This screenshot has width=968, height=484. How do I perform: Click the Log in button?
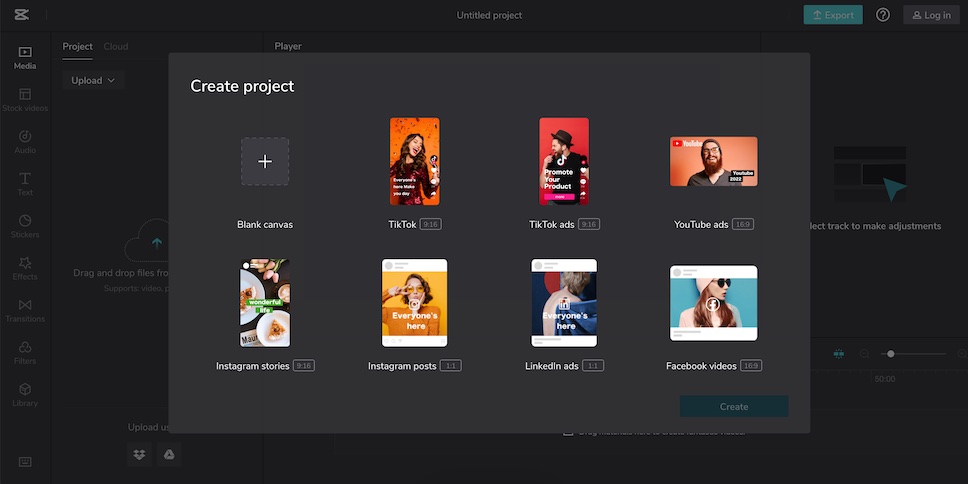pyautogui.click(x=931, y=15)
